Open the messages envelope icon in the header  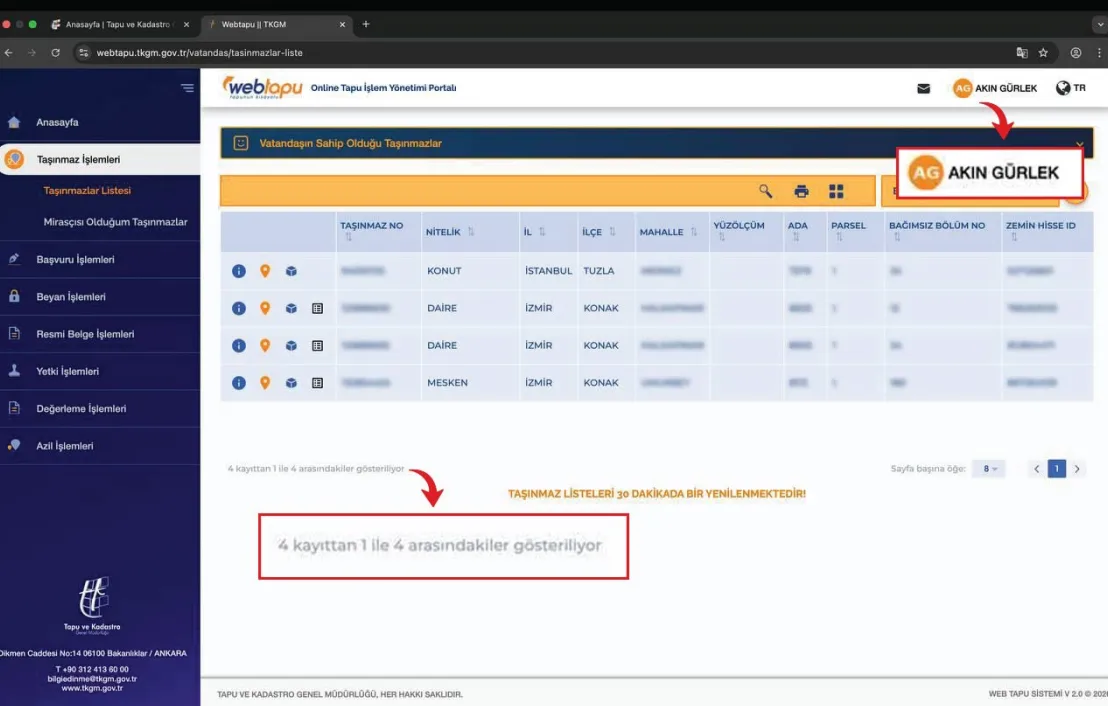(923, 88)
